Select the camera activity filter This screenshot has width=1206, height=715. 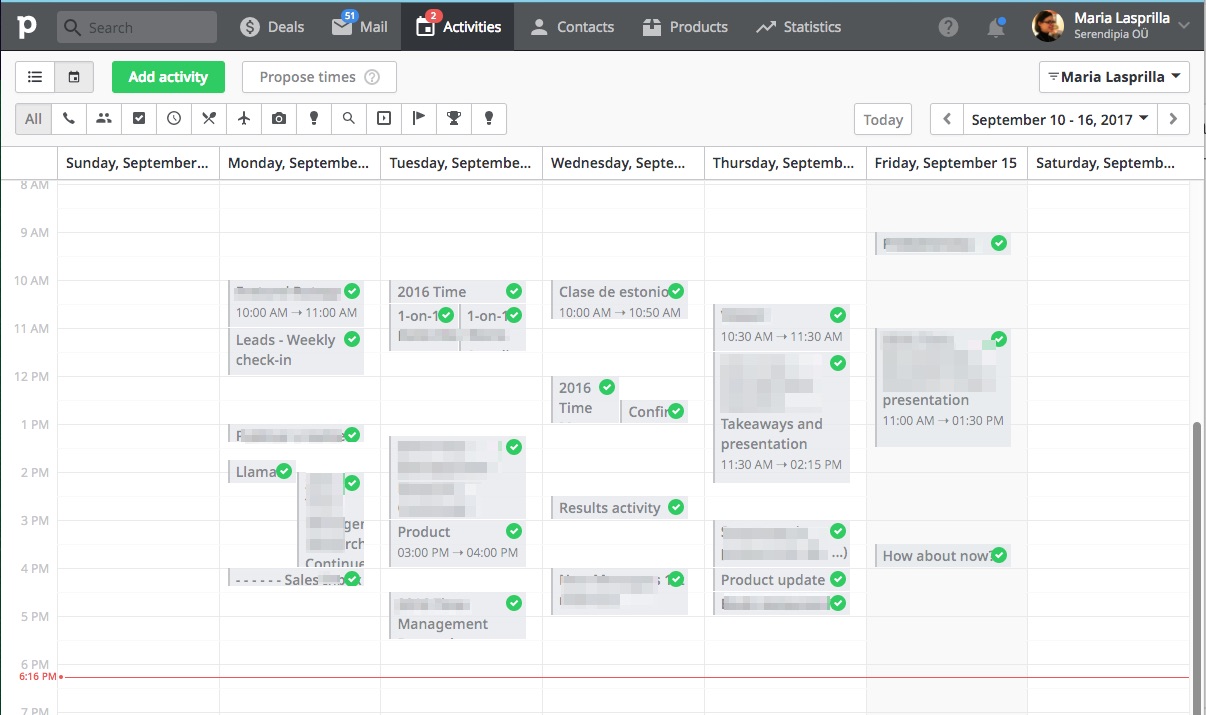(279, 119)
